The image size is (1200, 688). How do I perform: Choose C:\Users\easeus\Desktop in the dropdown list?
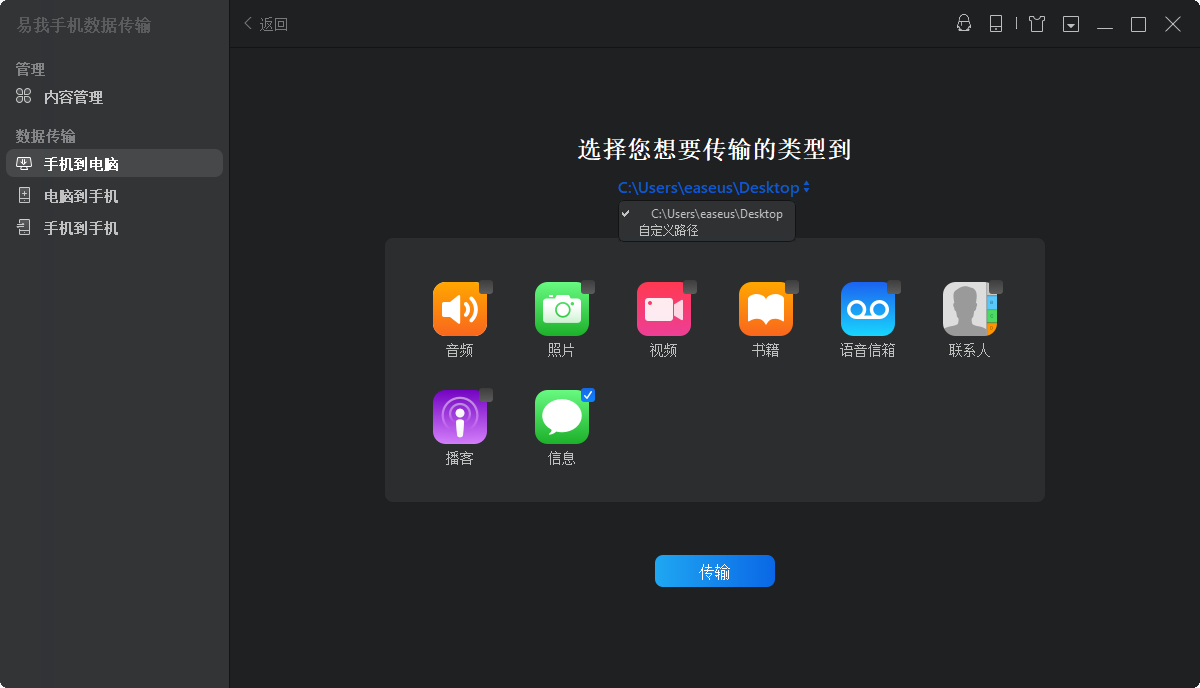pyautogui.click(x=707, y=214)
